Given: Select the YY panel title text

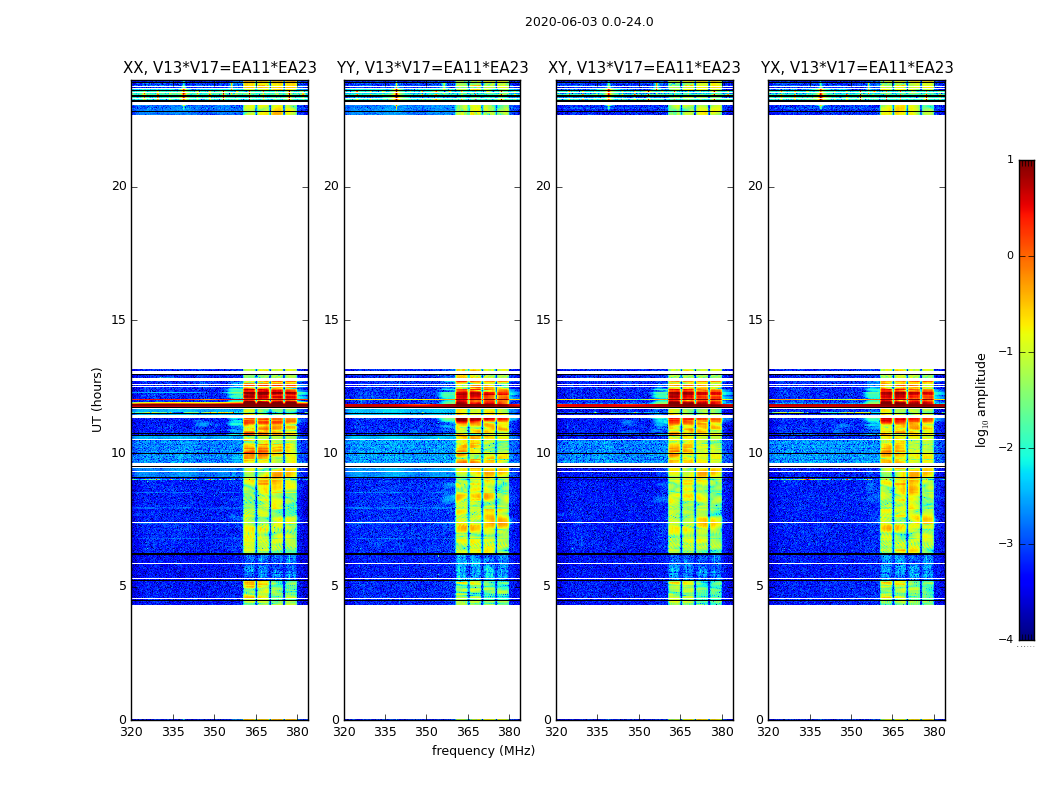Looking at the screenshot, I should (x=432, y=68).
